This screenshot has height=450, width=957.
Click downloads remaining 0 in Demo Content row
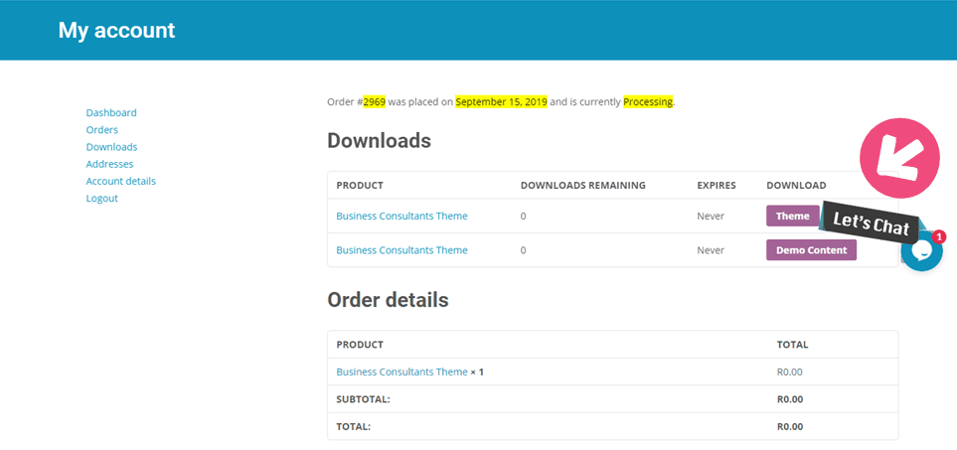tap(523, 250)
